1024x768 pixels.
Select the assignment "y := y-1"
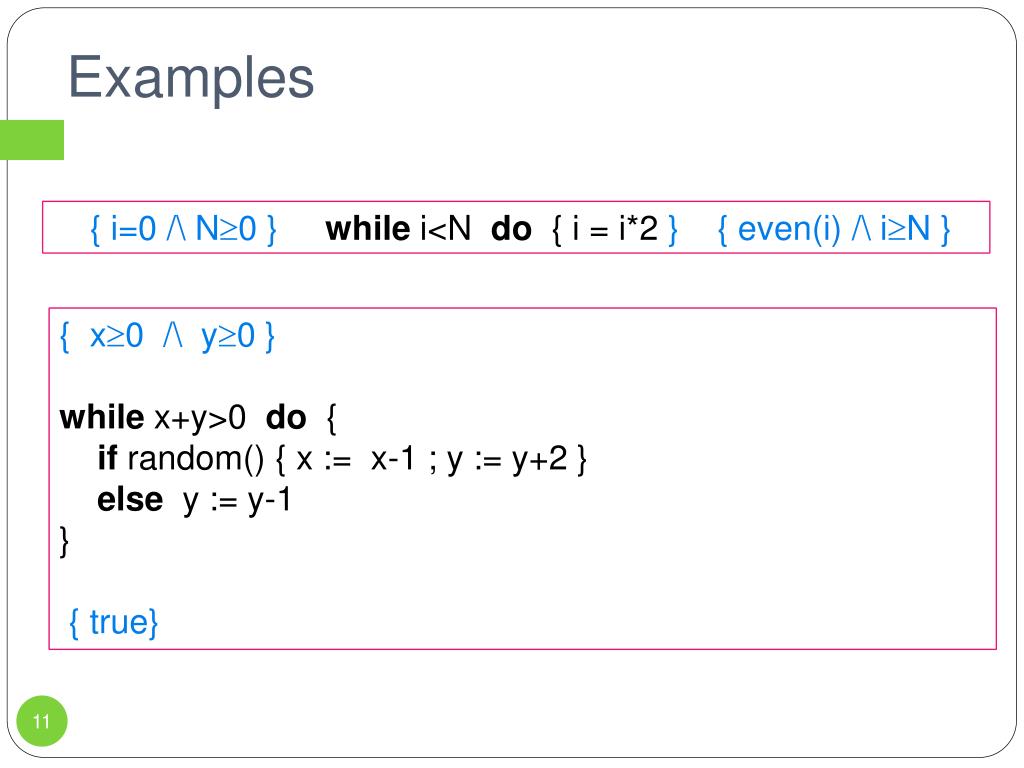[x=236, y=499]
